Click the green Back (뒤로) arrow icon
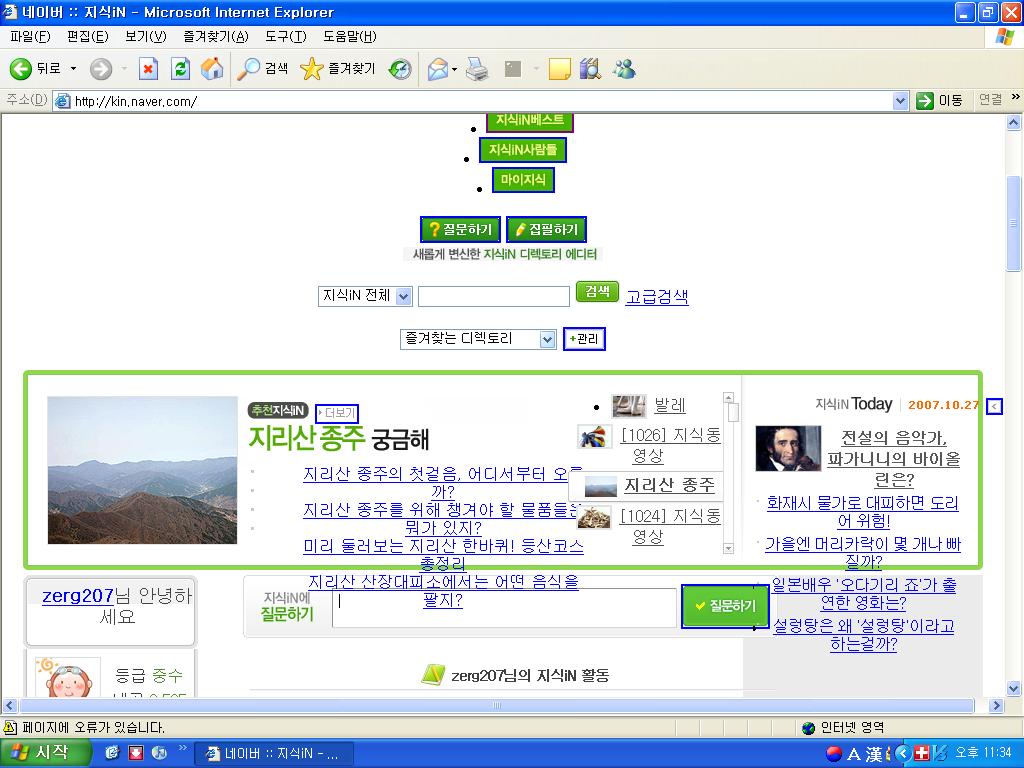Screen dimensions: 1024x768 click(x=20, y=69)
